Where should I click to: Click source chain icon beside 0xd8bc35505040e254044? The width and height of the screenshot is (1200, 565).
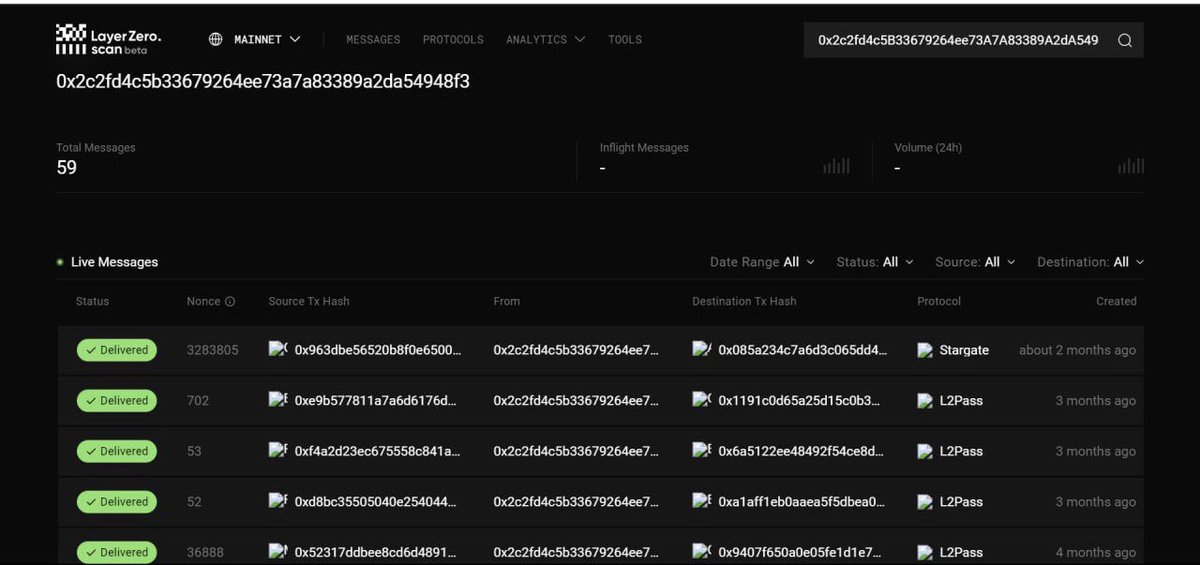point(278,500)
